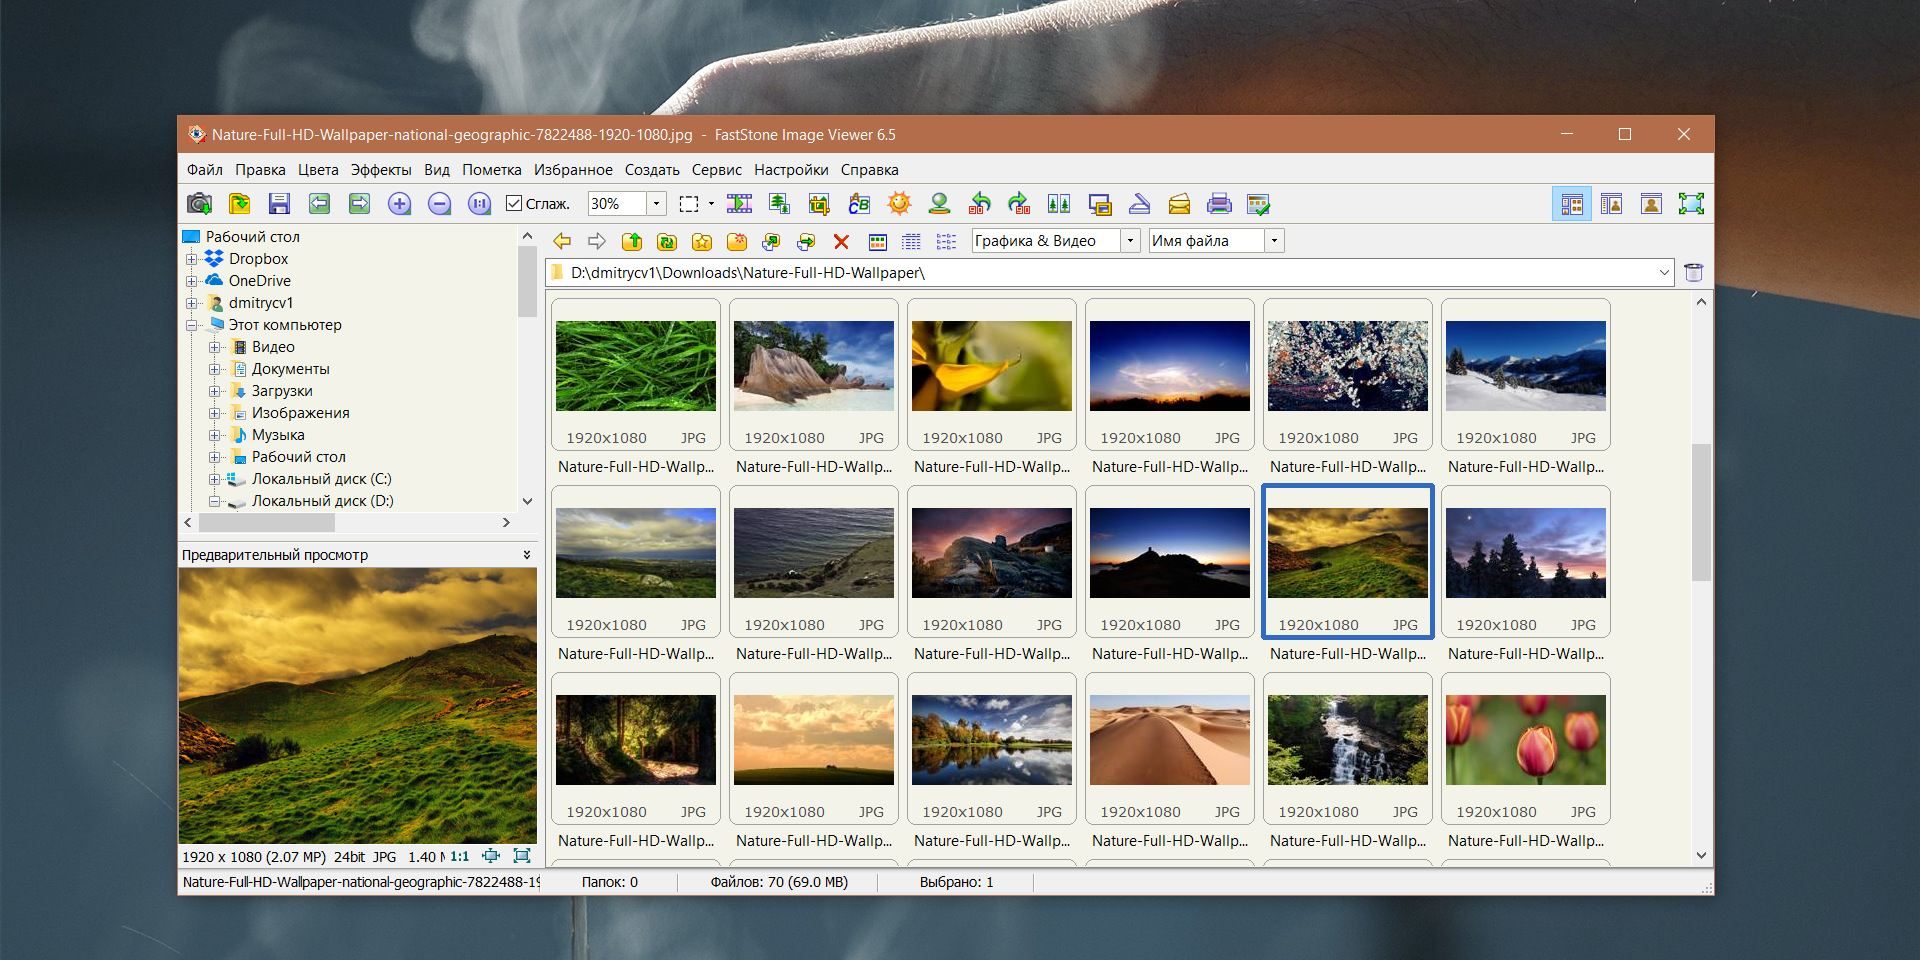Compare selected images side by side
The height and width of the screenshot is (960, 1920).
1059,204
